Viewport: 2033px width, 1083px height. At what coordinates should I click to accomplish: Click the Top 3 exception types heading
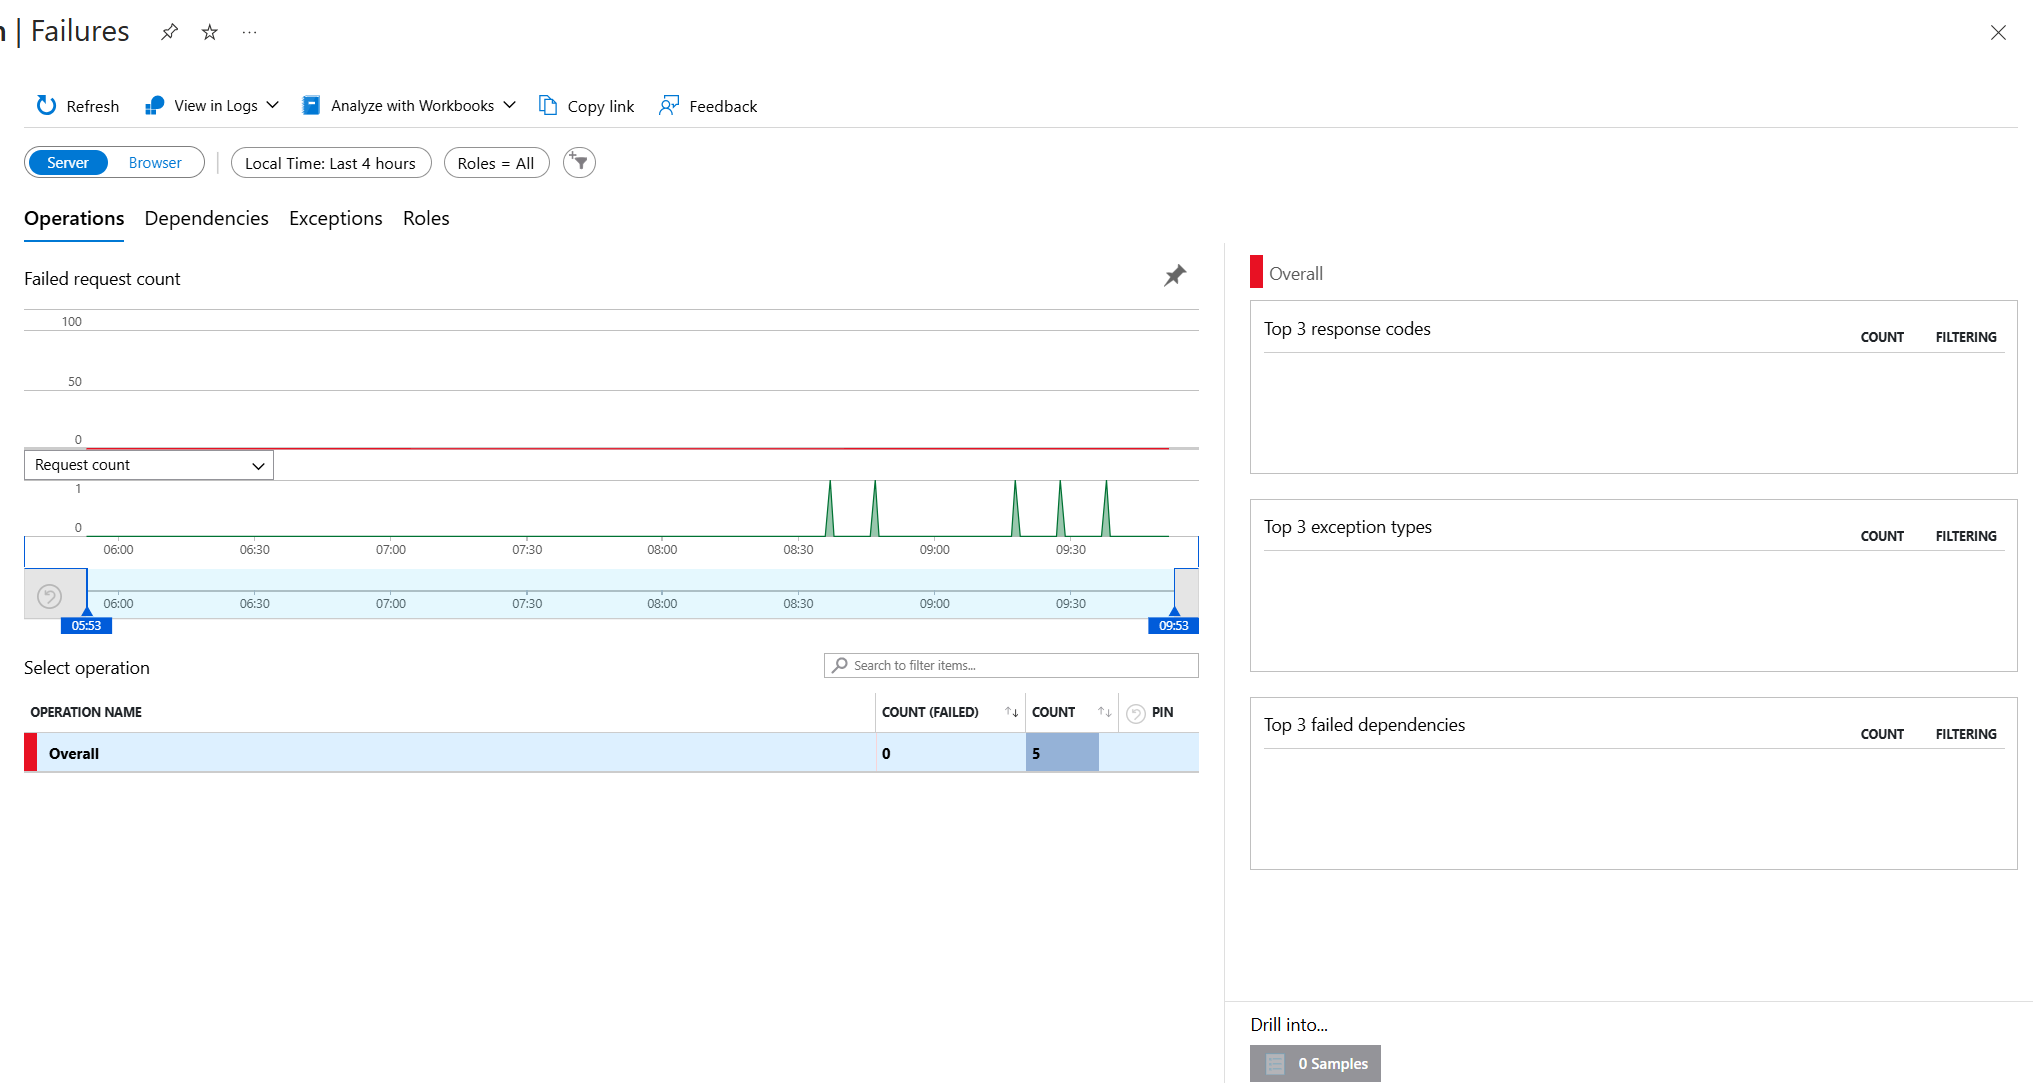click(1347, 527)
